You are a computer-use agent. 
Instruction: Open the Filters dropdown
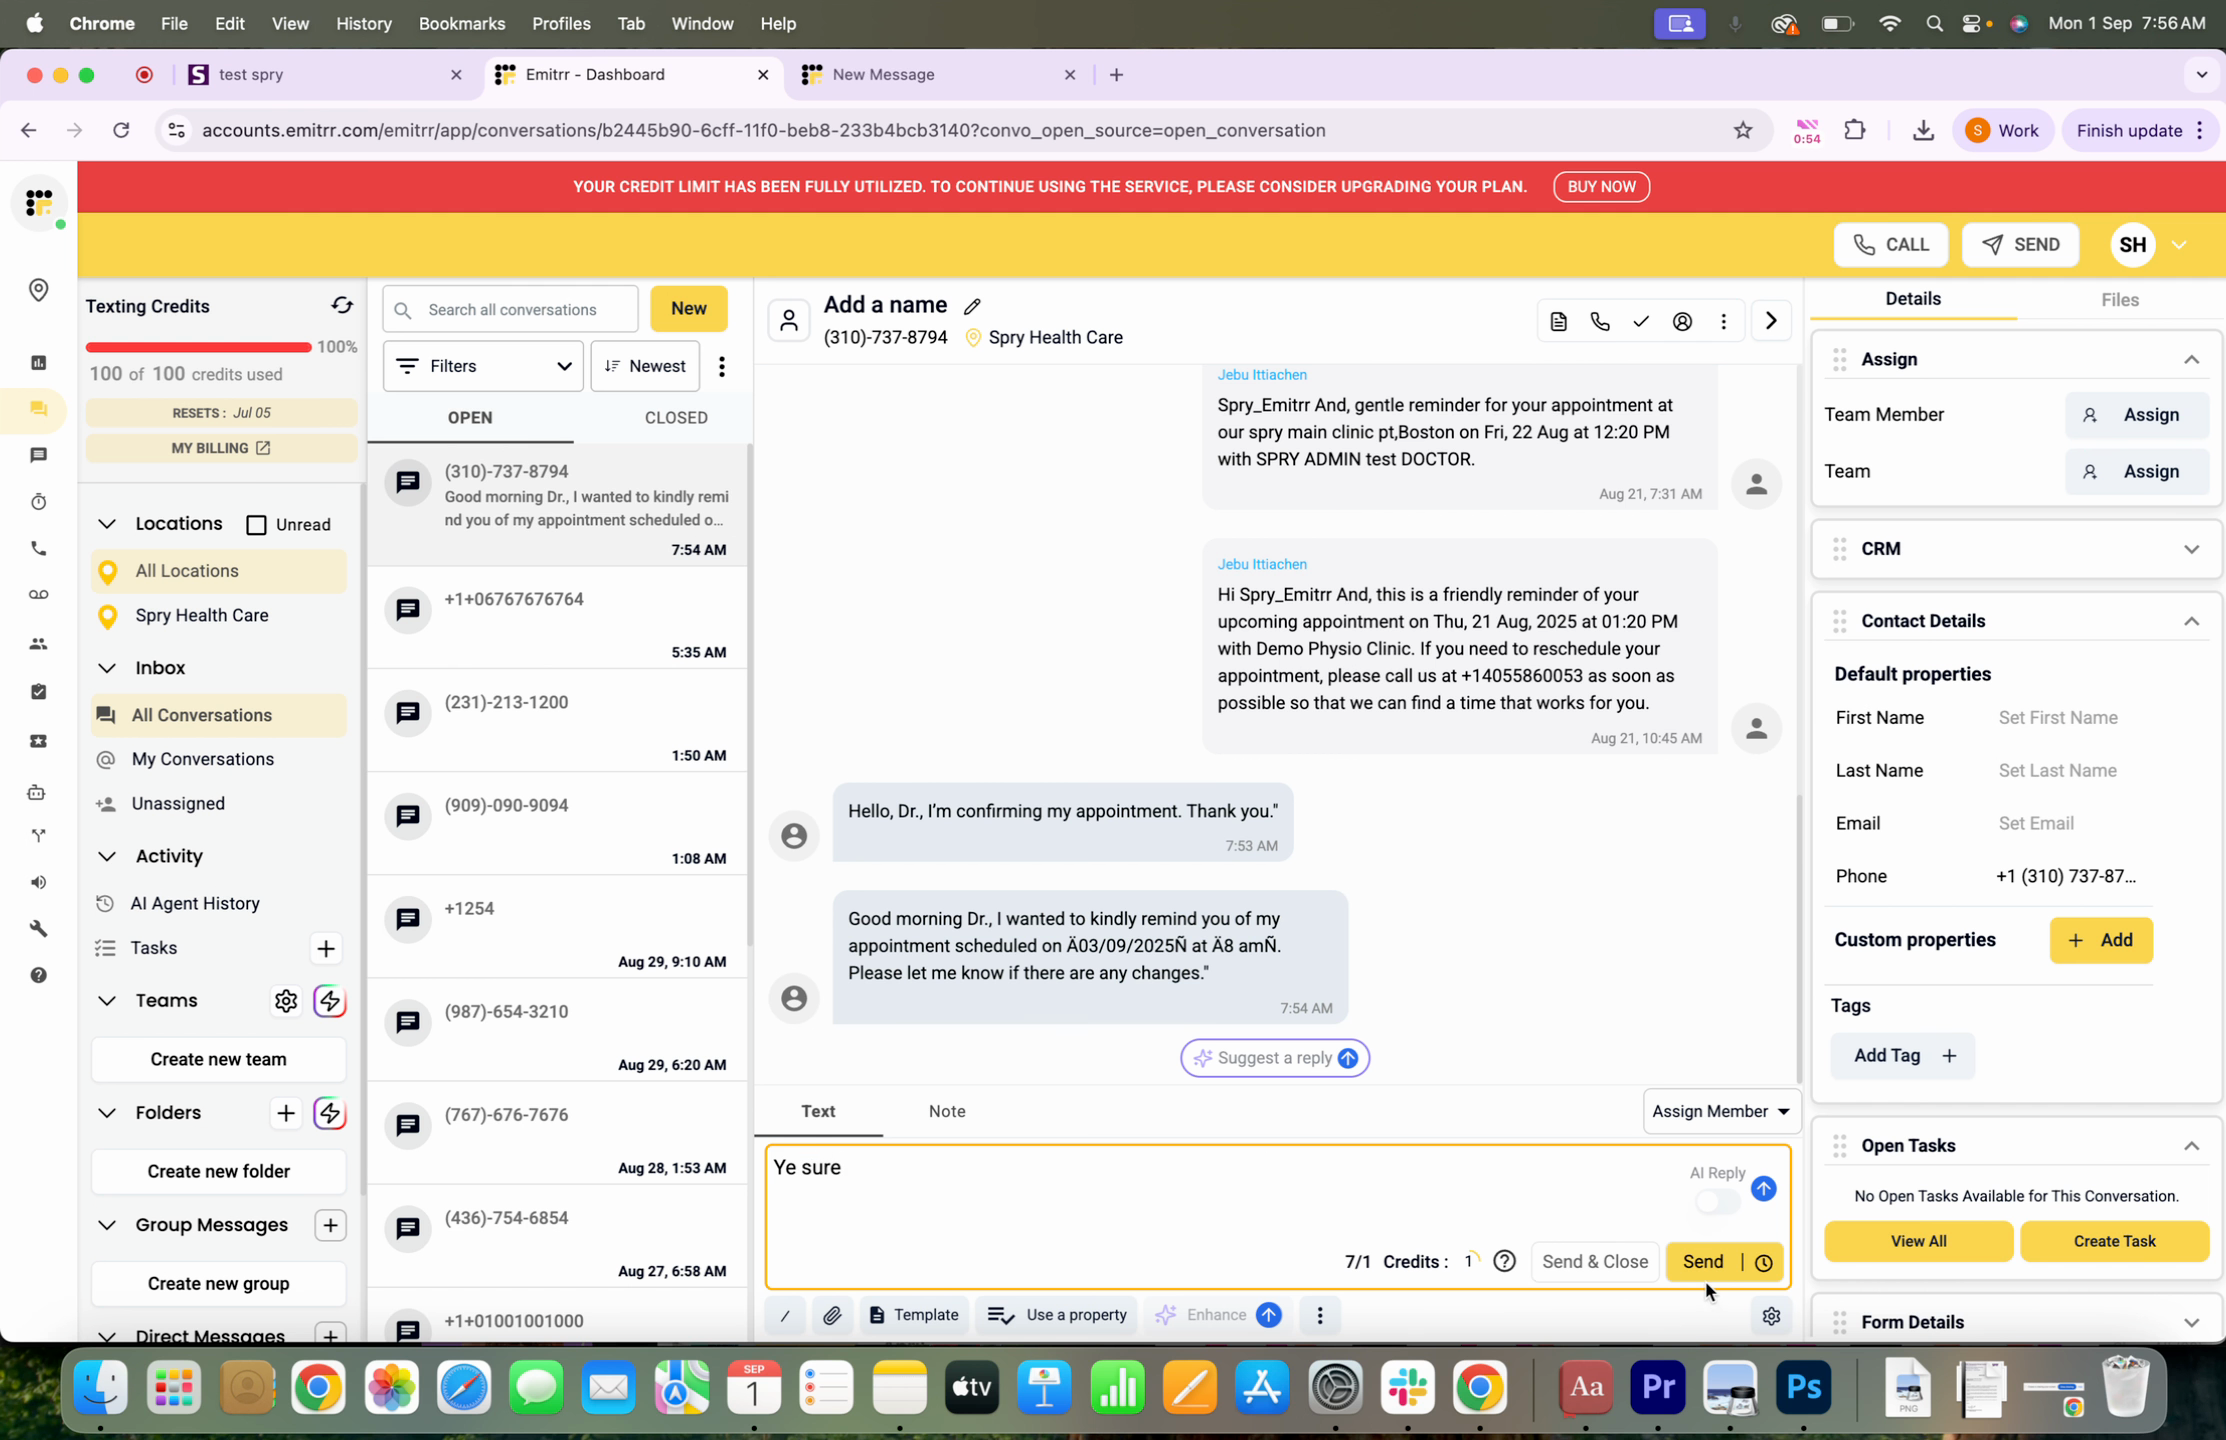pyautogui.click(x=483, y=366)
